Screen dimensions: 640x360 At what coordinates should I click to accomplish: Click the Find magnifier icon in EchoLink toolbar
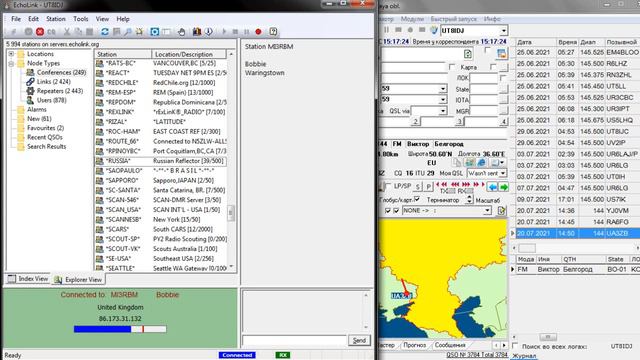click(x=128, y=31)
